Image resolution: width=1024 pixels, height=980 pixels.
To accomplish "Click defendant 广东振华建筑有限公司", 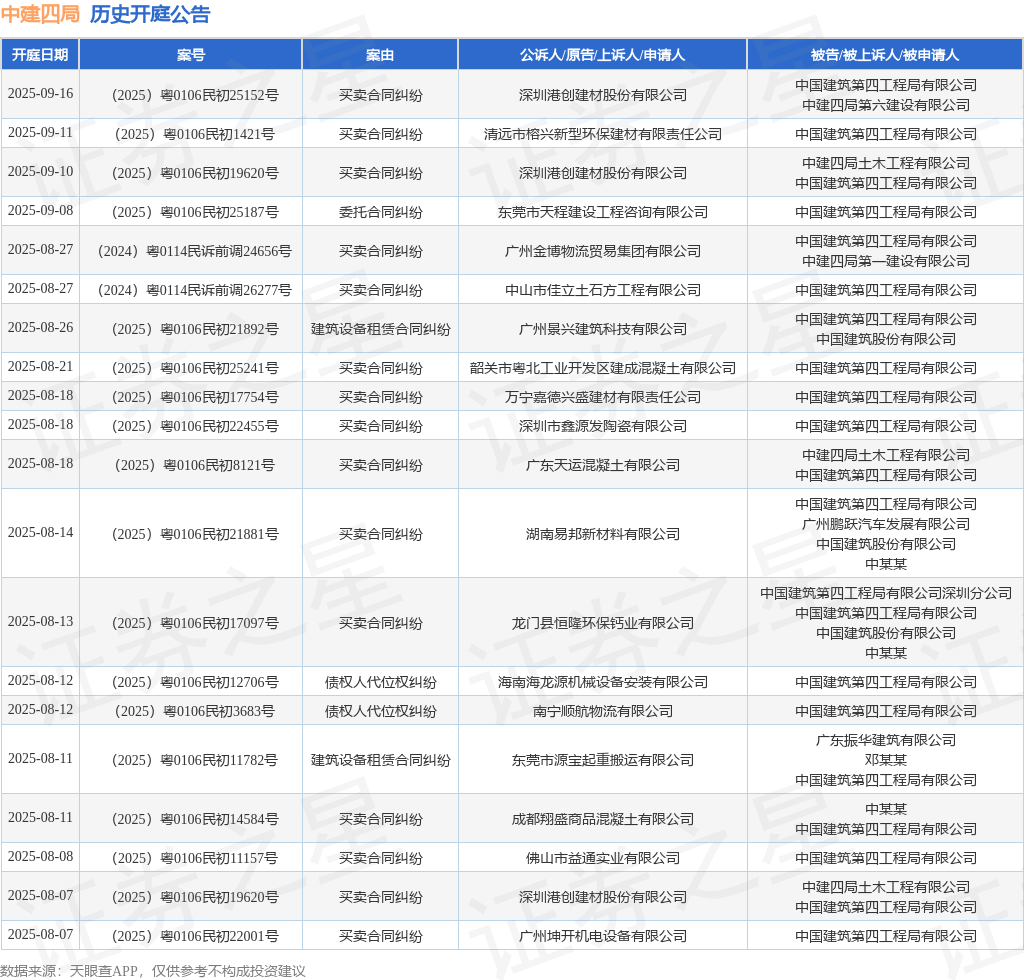I will click(x=886, y=740).
